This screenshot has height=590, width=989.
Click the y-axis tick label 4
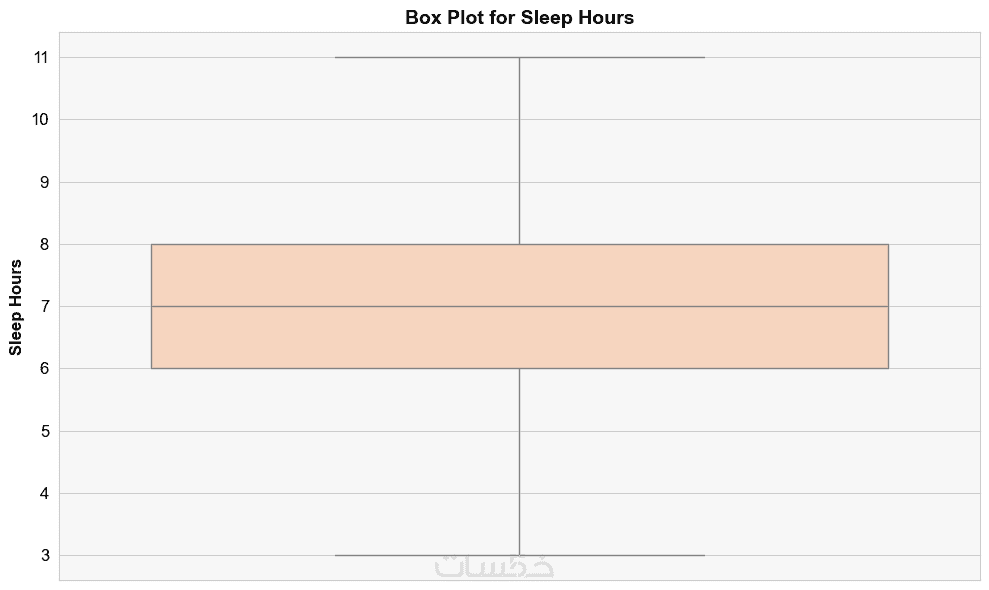(46, 493)
